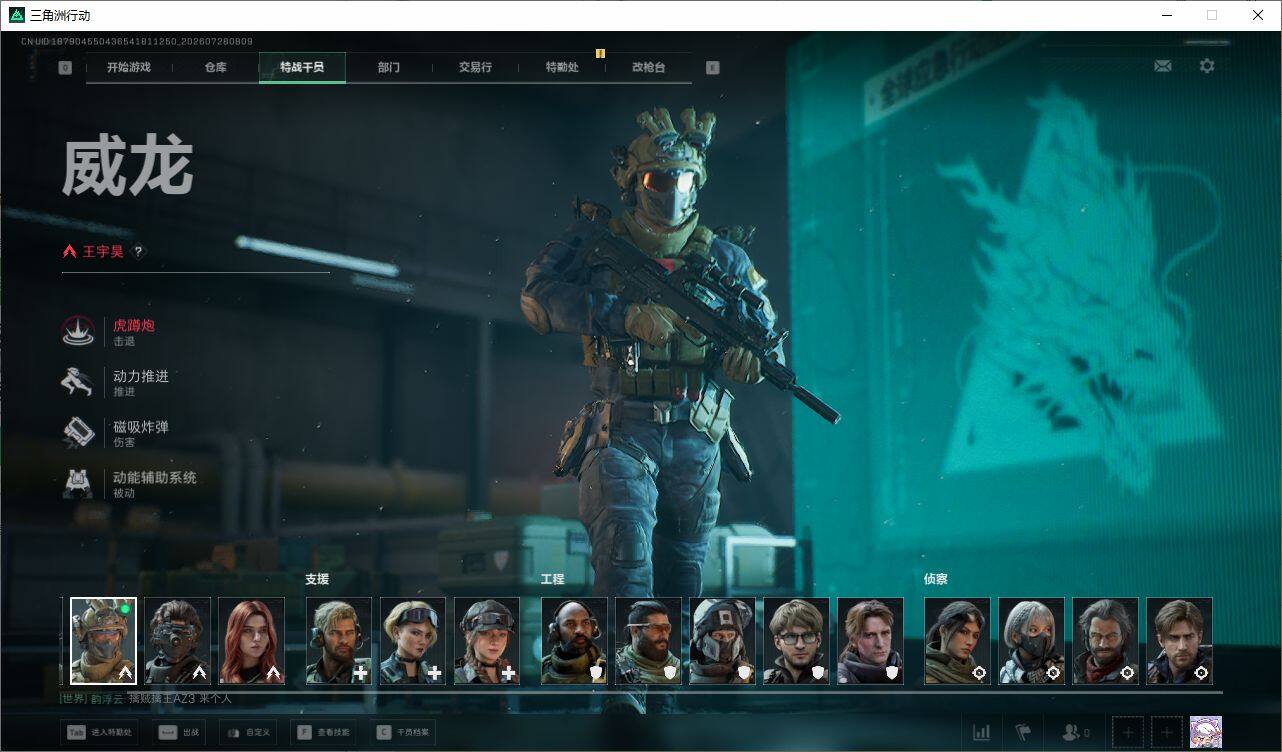Select the dark-haired recon woman portrait
The height and width of the screenshot is (752, 1282).
[957, 641]
